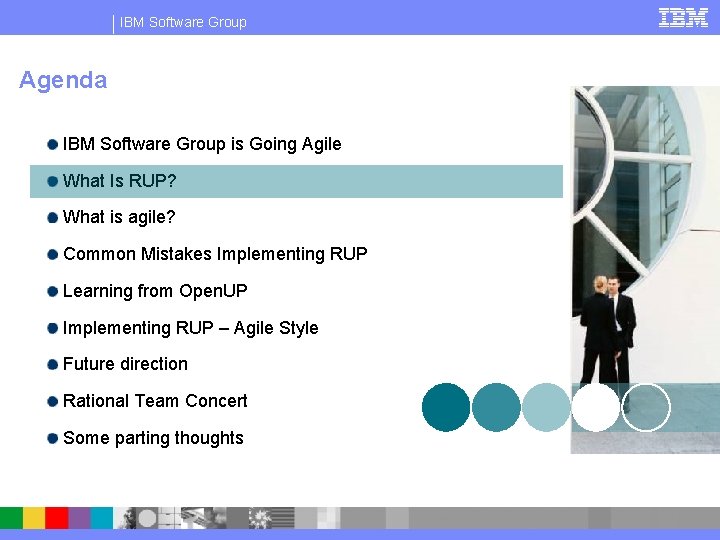Select 'Some parting thoughts' agenda item
This screenshot has height=540, width=720.
[153, 438]
